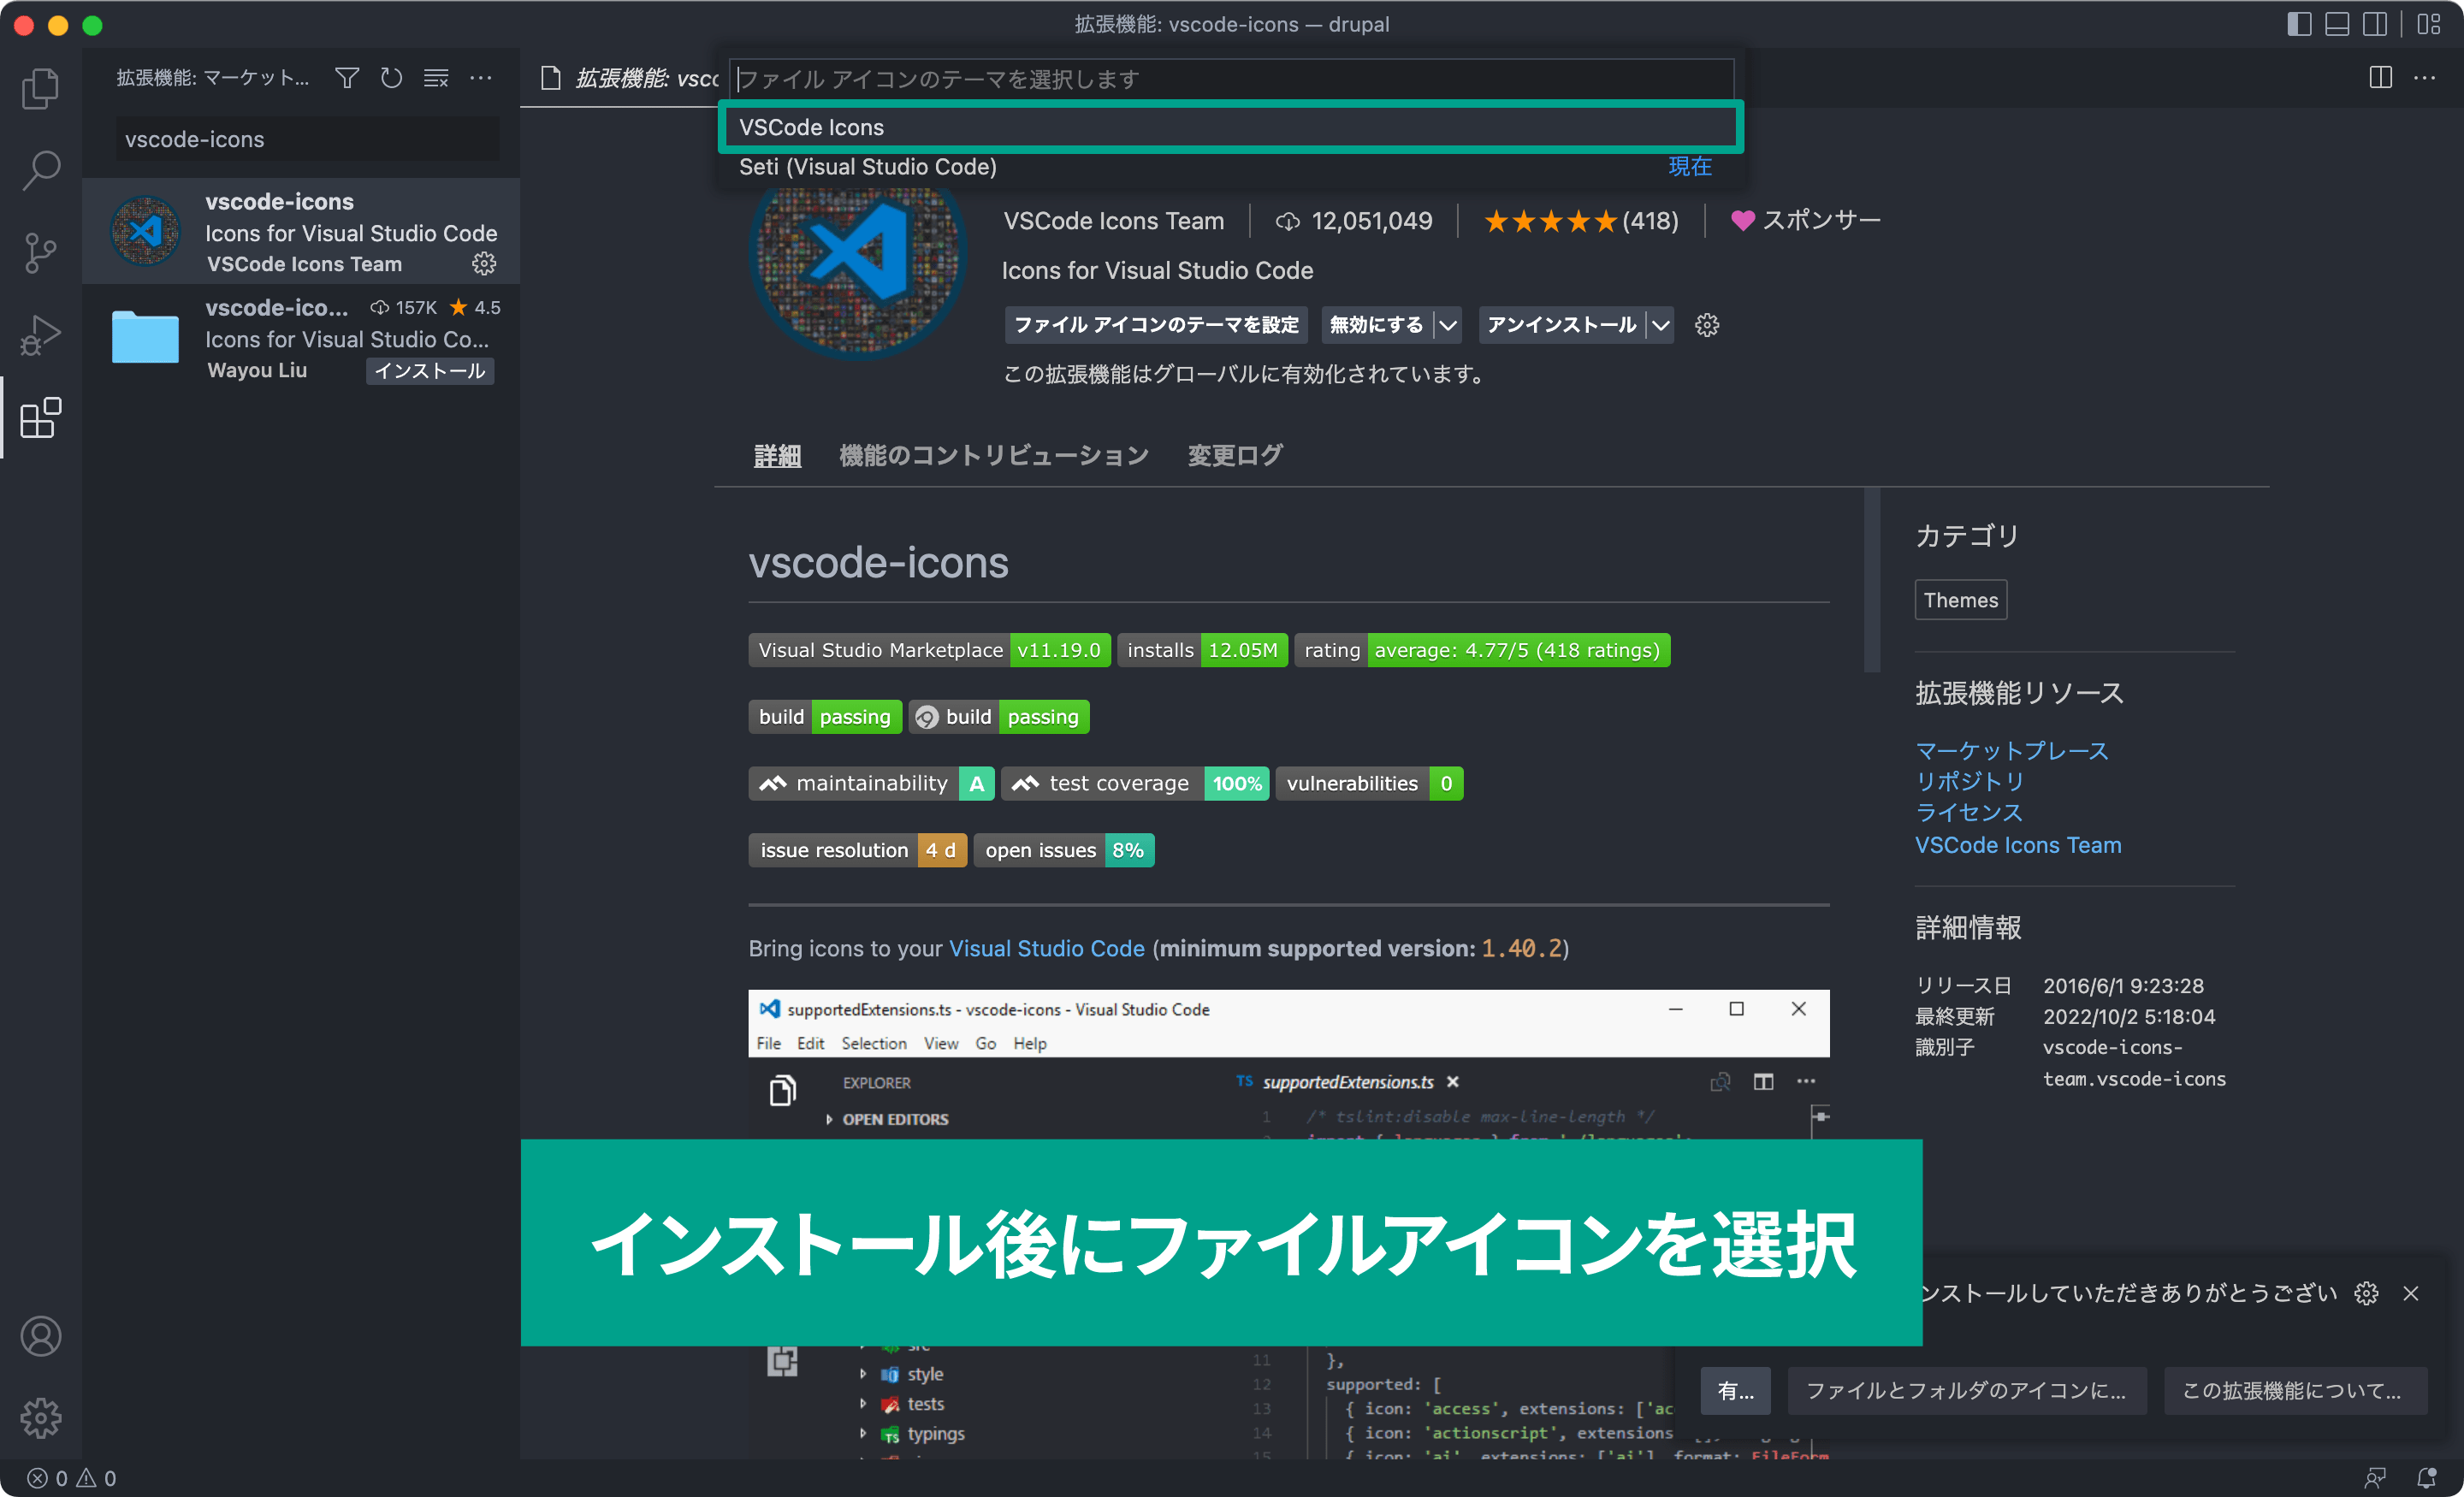The image size is (2464, 1497).
Task: Open the Source Control view
Action: coord(41,252)
